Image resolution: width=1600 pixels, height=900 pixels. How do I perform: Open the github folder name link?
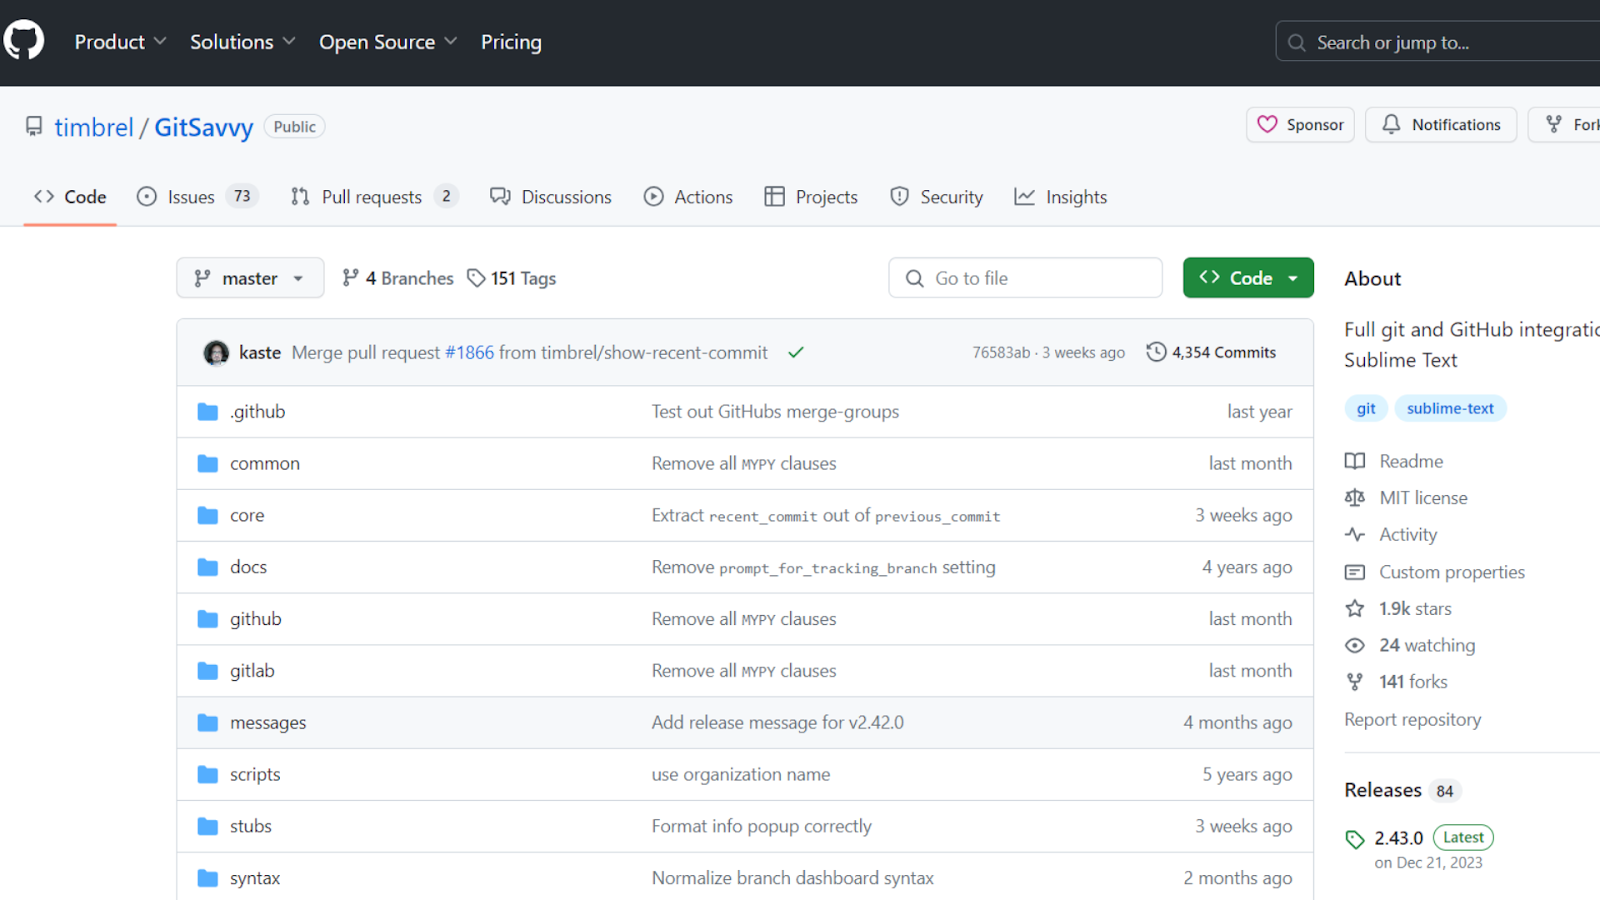pos(256,619)
